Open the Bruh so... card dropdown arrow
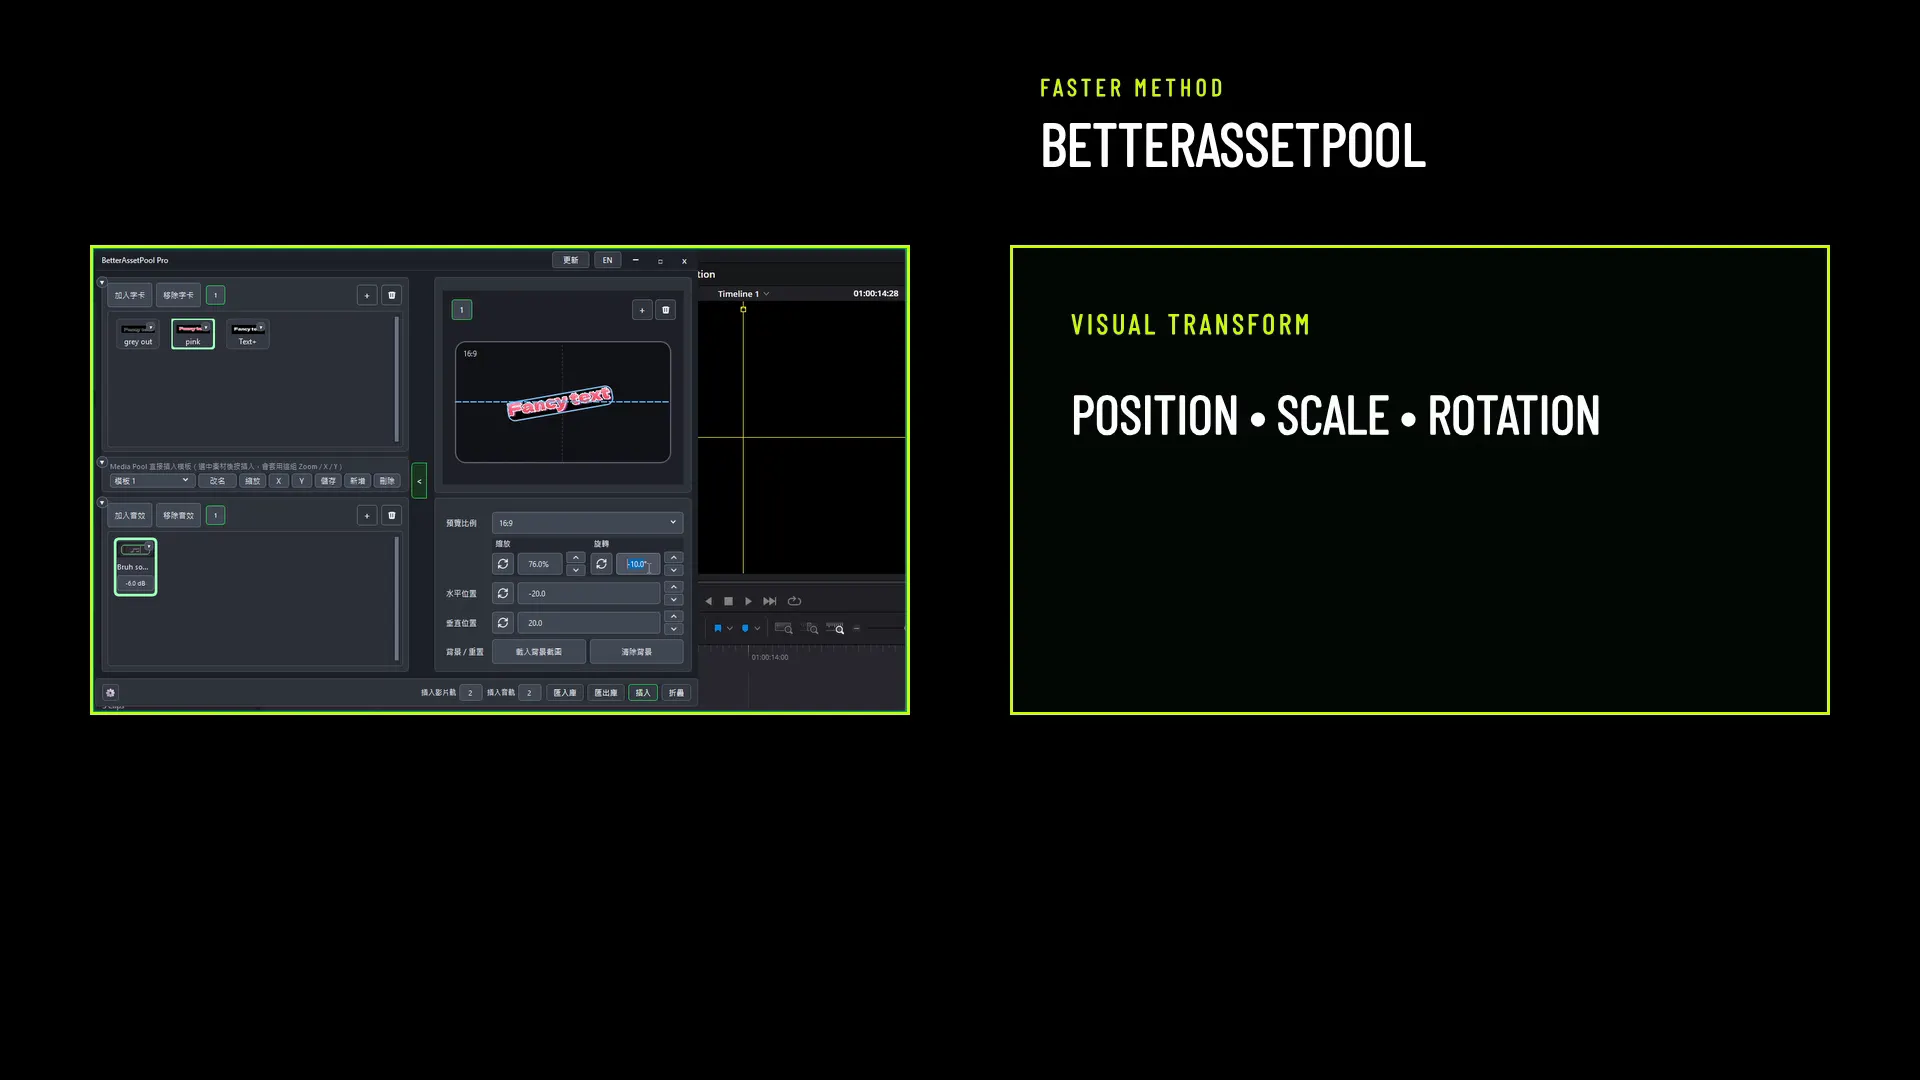 click(148, 547)
